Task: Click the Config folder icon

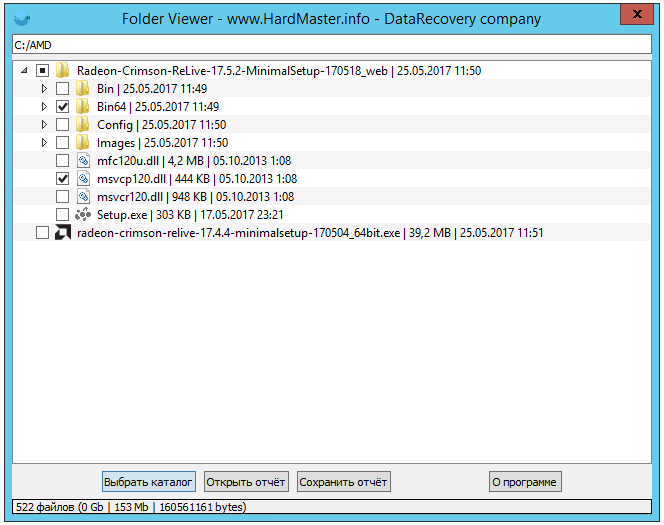Action: [x=83, y=125]
